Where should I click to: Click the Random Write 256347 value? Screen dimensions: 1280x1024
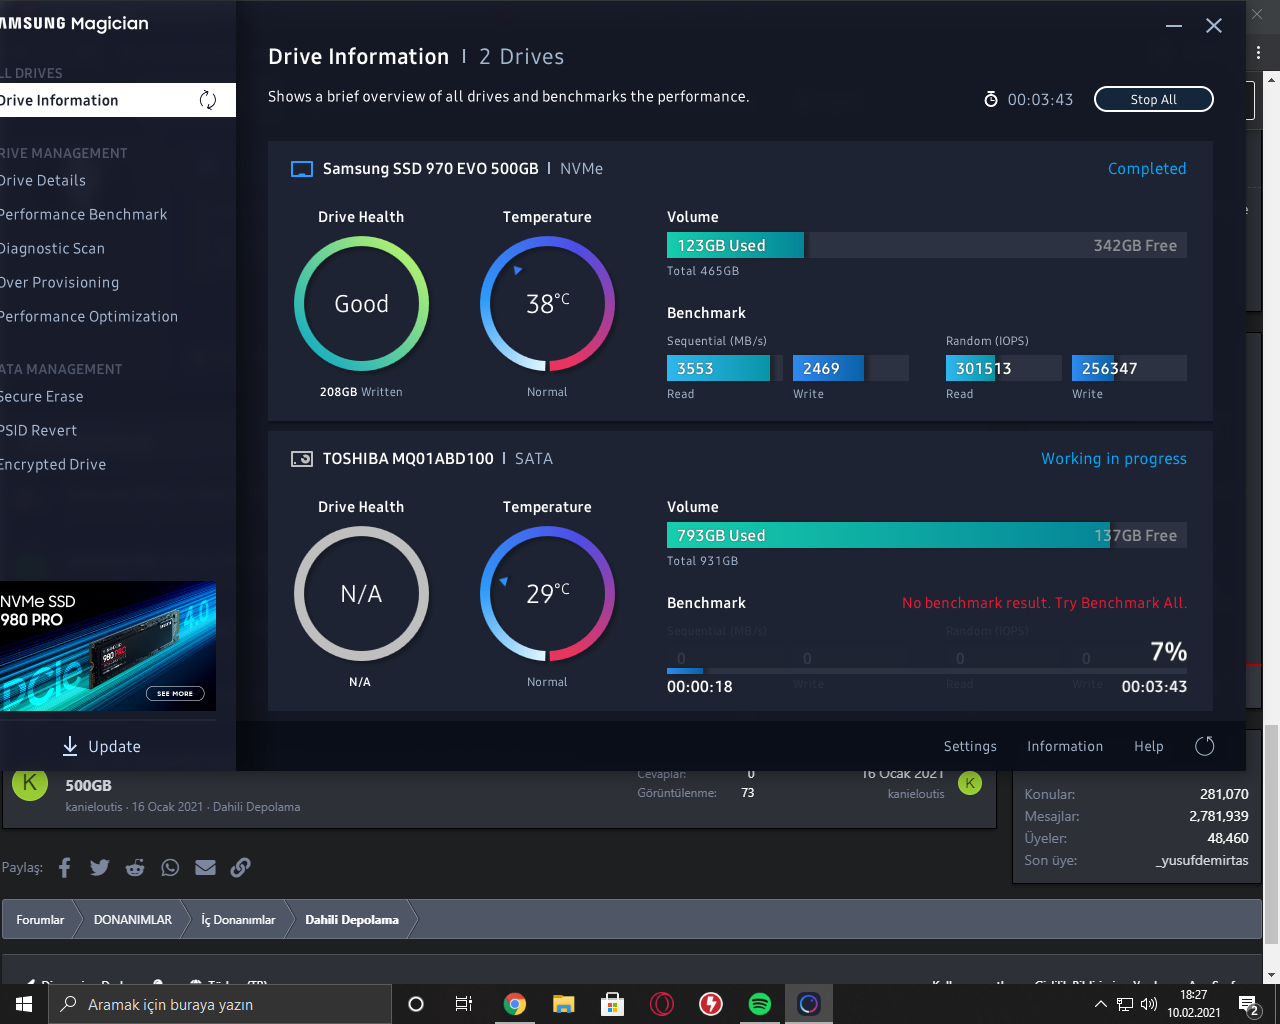[1109, 368]
